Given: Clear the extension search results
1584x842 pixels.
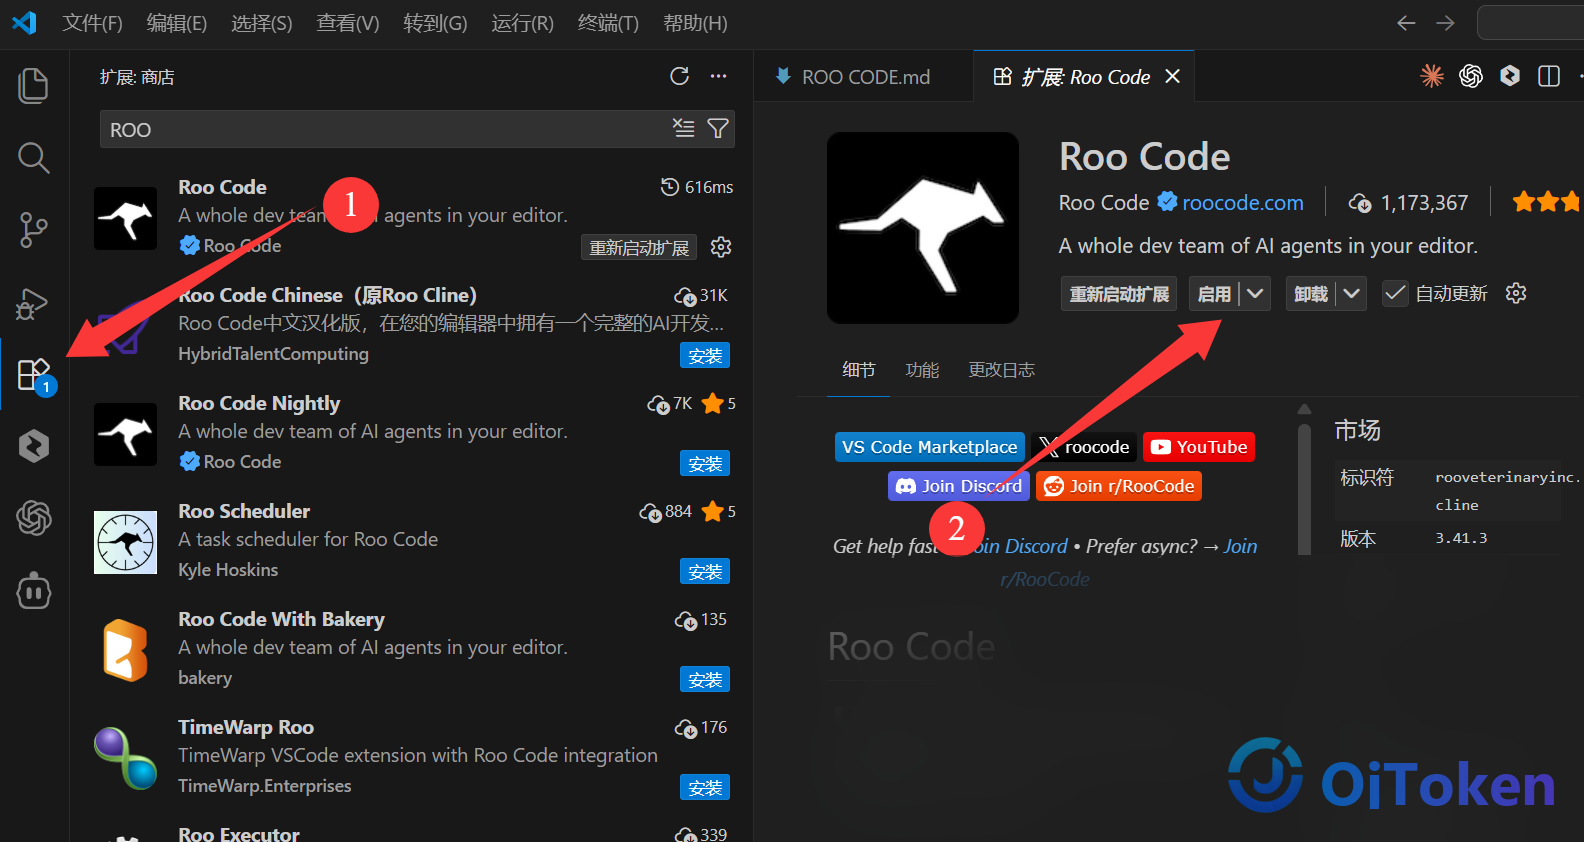Looking at the screenshot, I should (684, 128).
